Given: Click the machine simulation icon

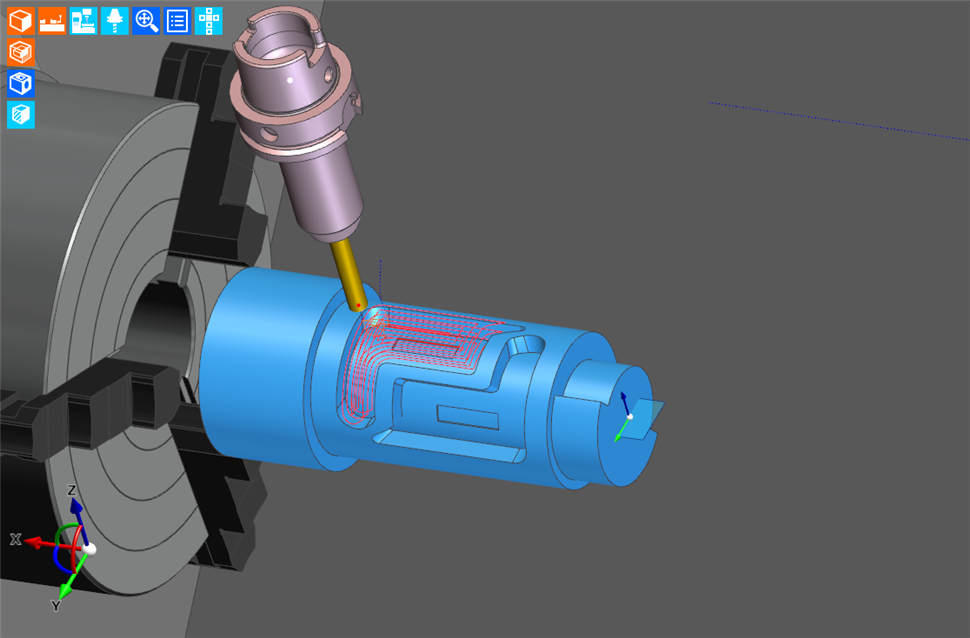Looking at the screenshot, I should coord(85,21).
